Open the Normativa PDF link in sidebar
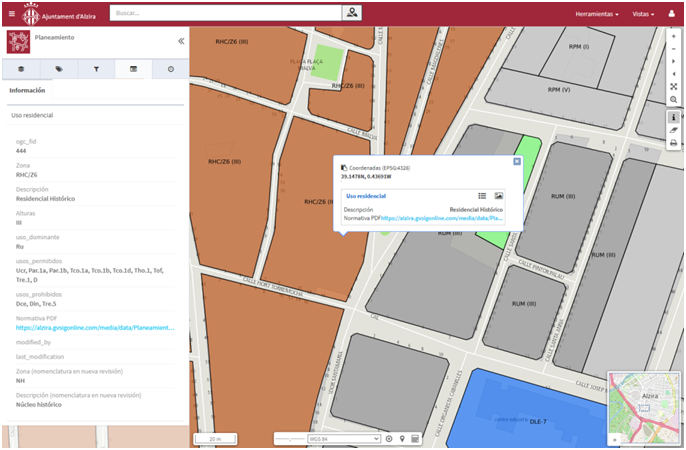Screen dimensions: 686x450 coord(95,328)
